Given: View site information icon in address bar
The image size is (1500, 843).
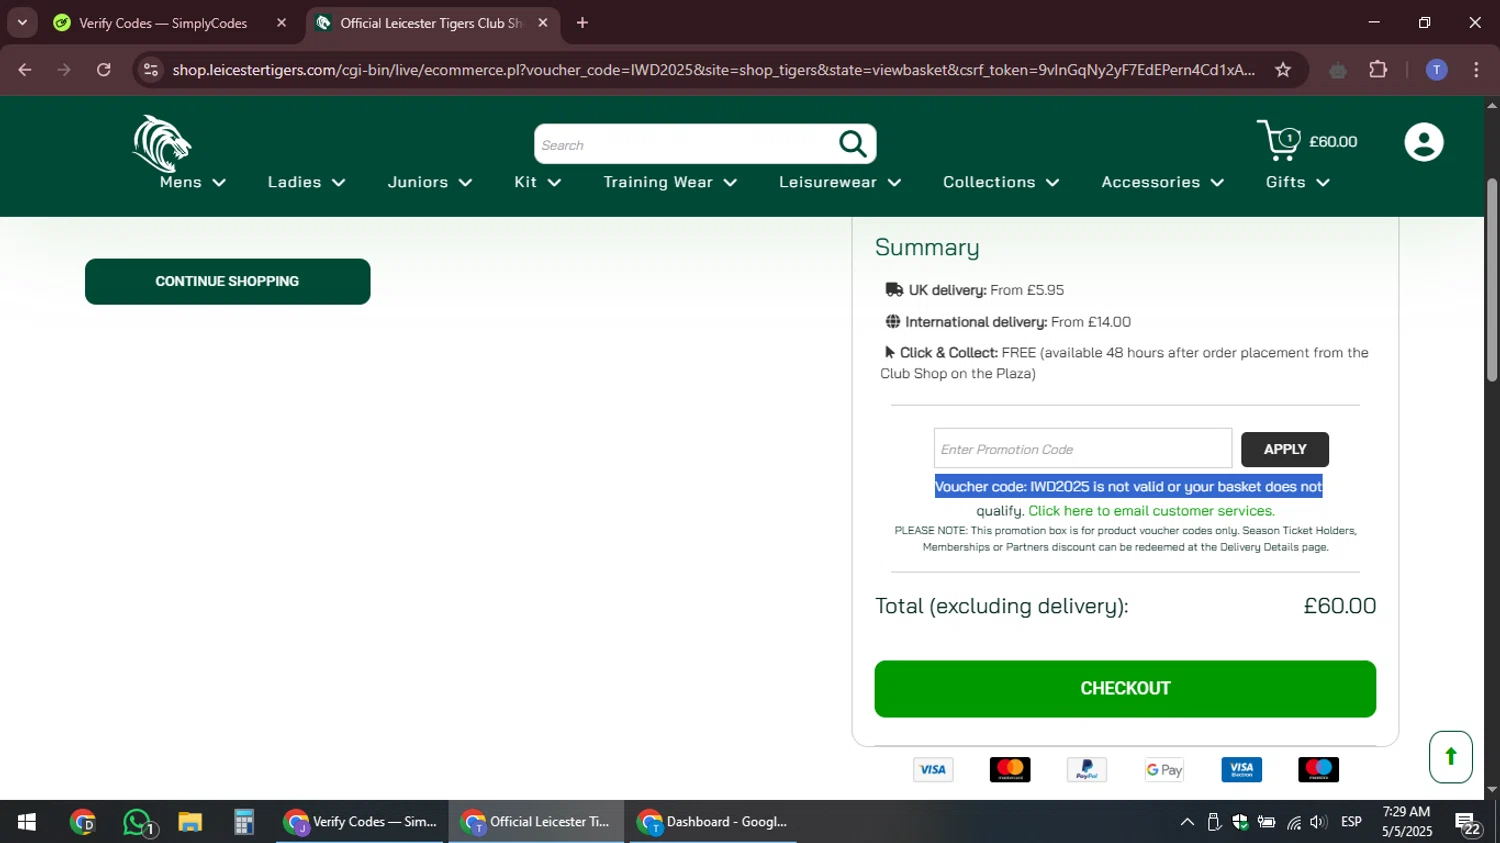Looking at the screenshot, I should point(151,70).
